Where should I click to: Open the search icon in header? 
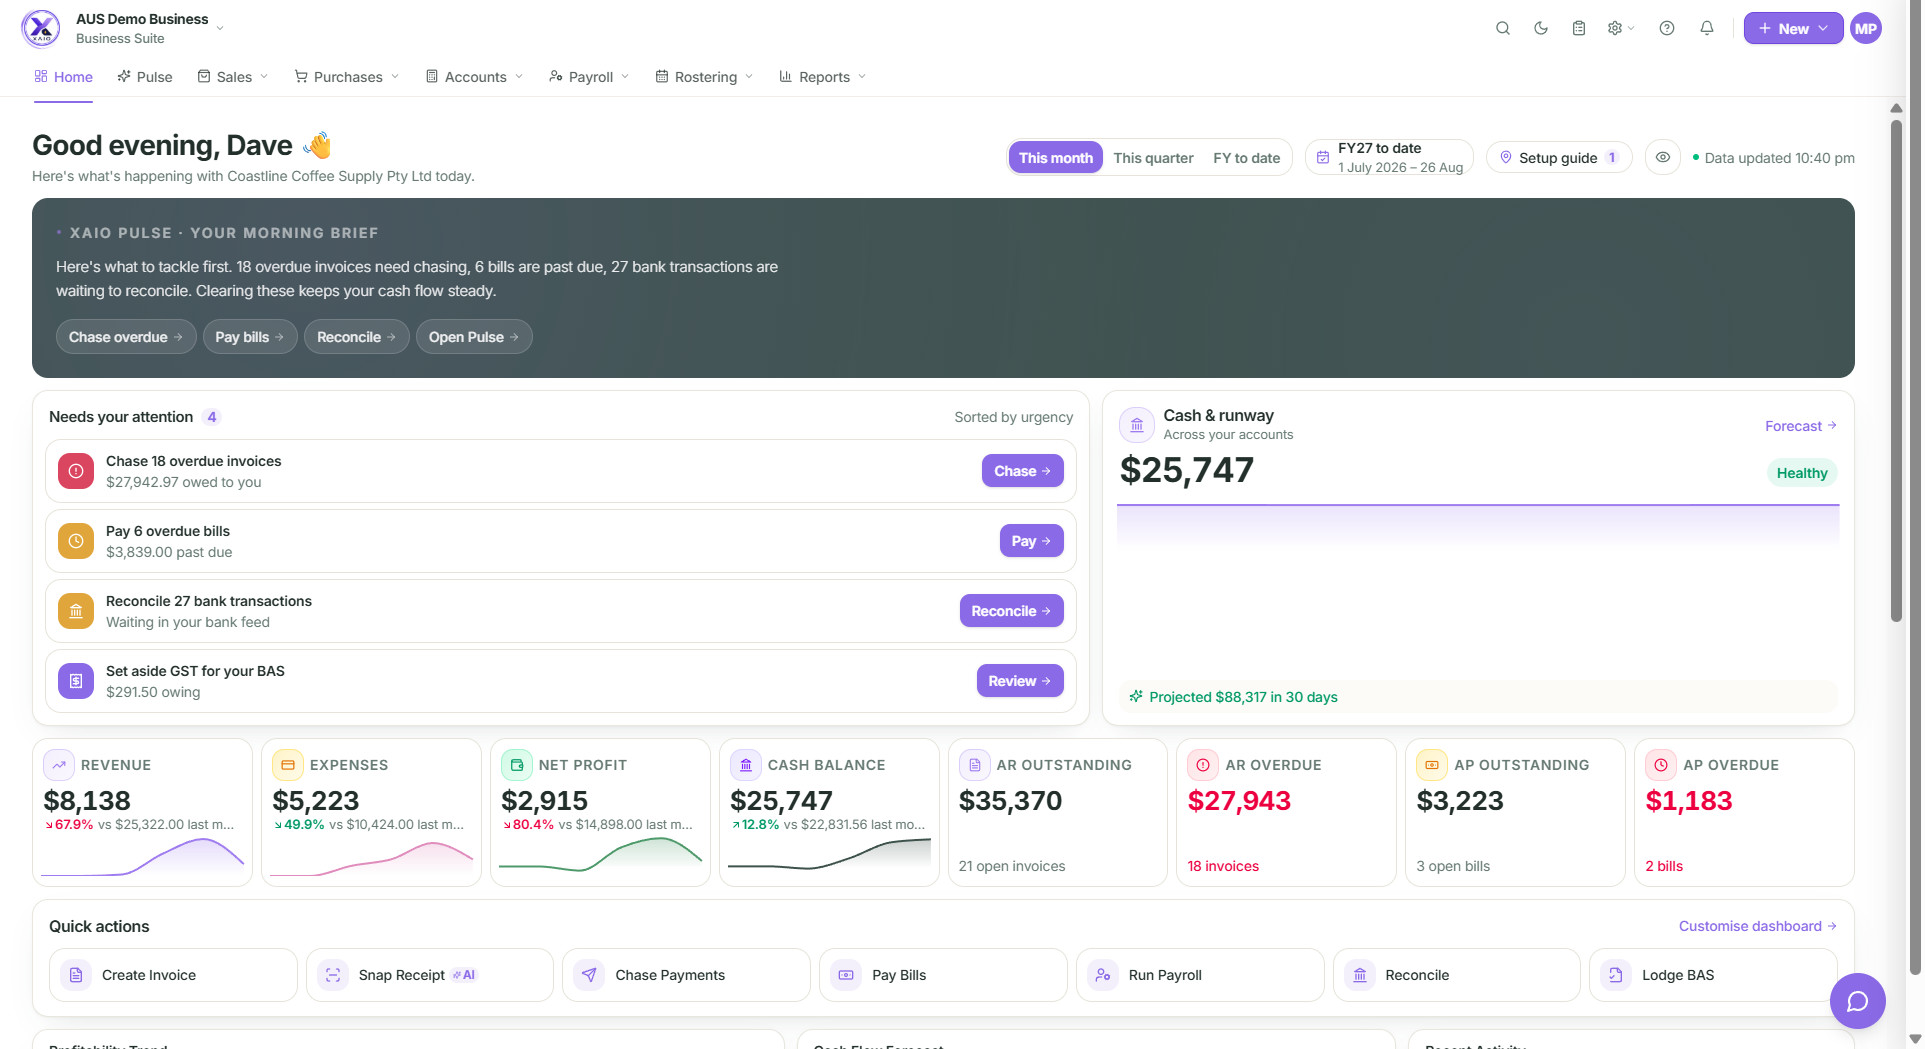coord(1502,29)
